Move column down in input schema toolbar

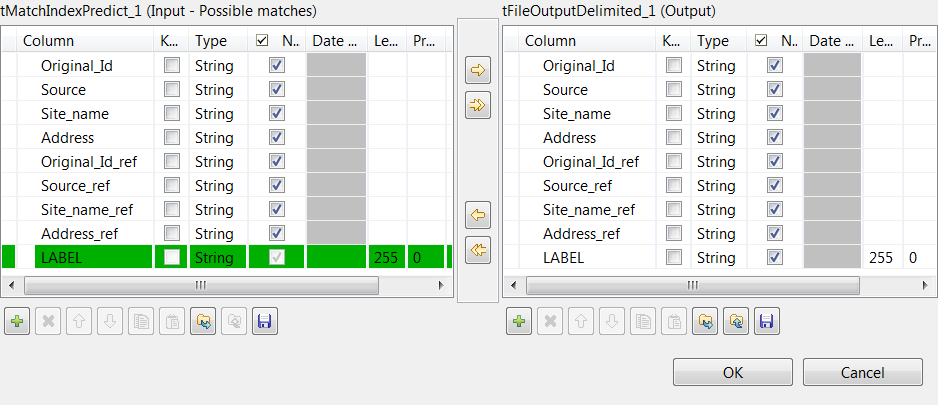tap(110, 322)
